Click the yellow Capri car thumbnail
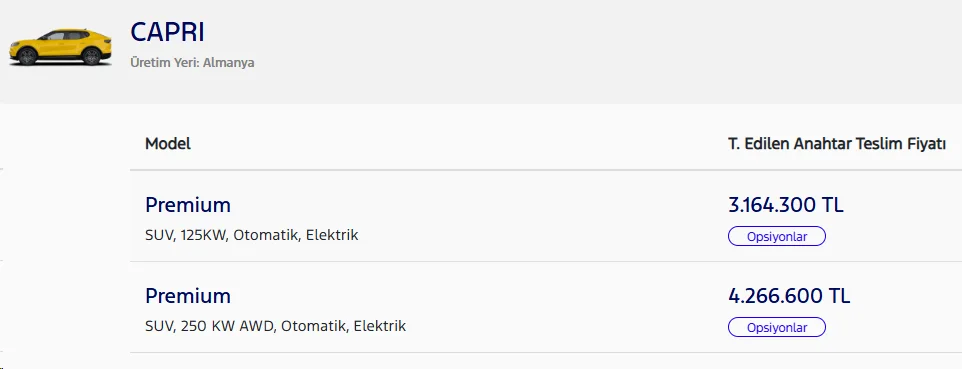The width and height of the screenshot is (962, 369). point(60,47)
